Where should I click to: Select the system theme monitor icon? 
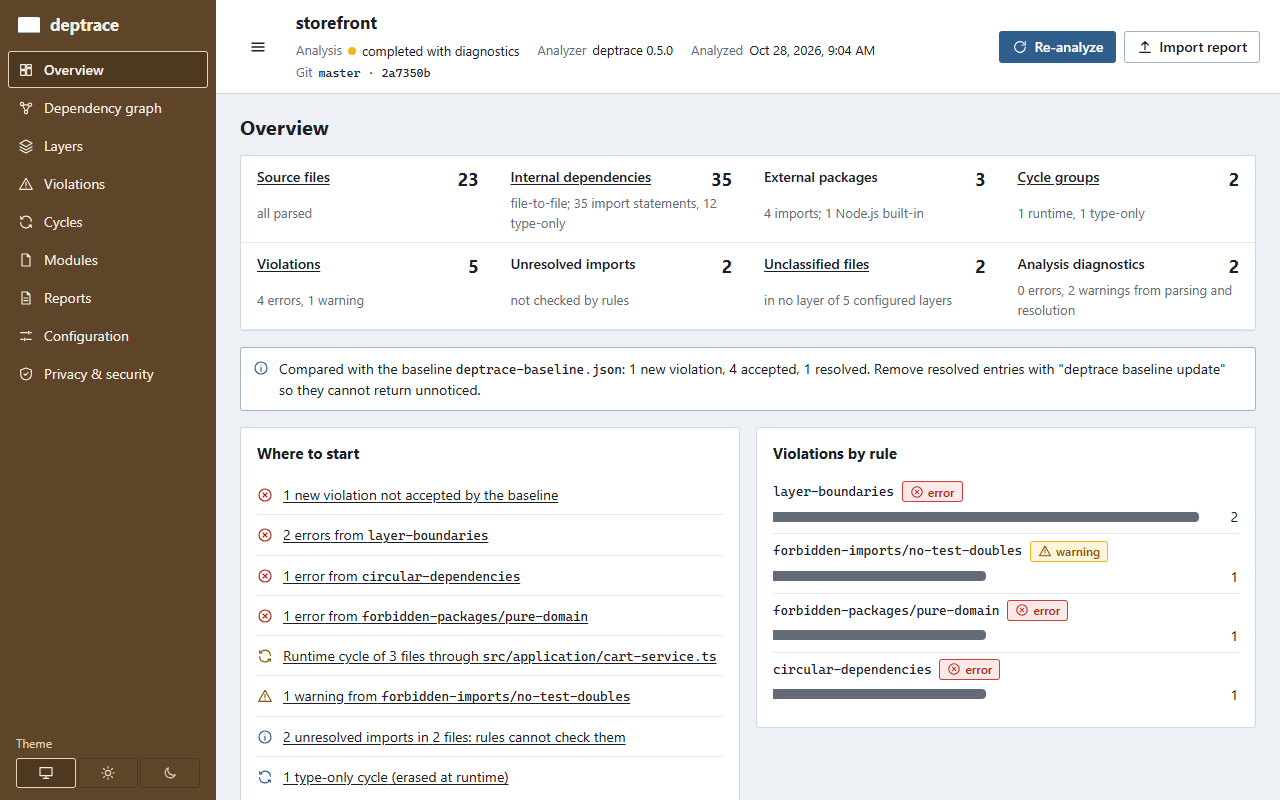point(46,773)
